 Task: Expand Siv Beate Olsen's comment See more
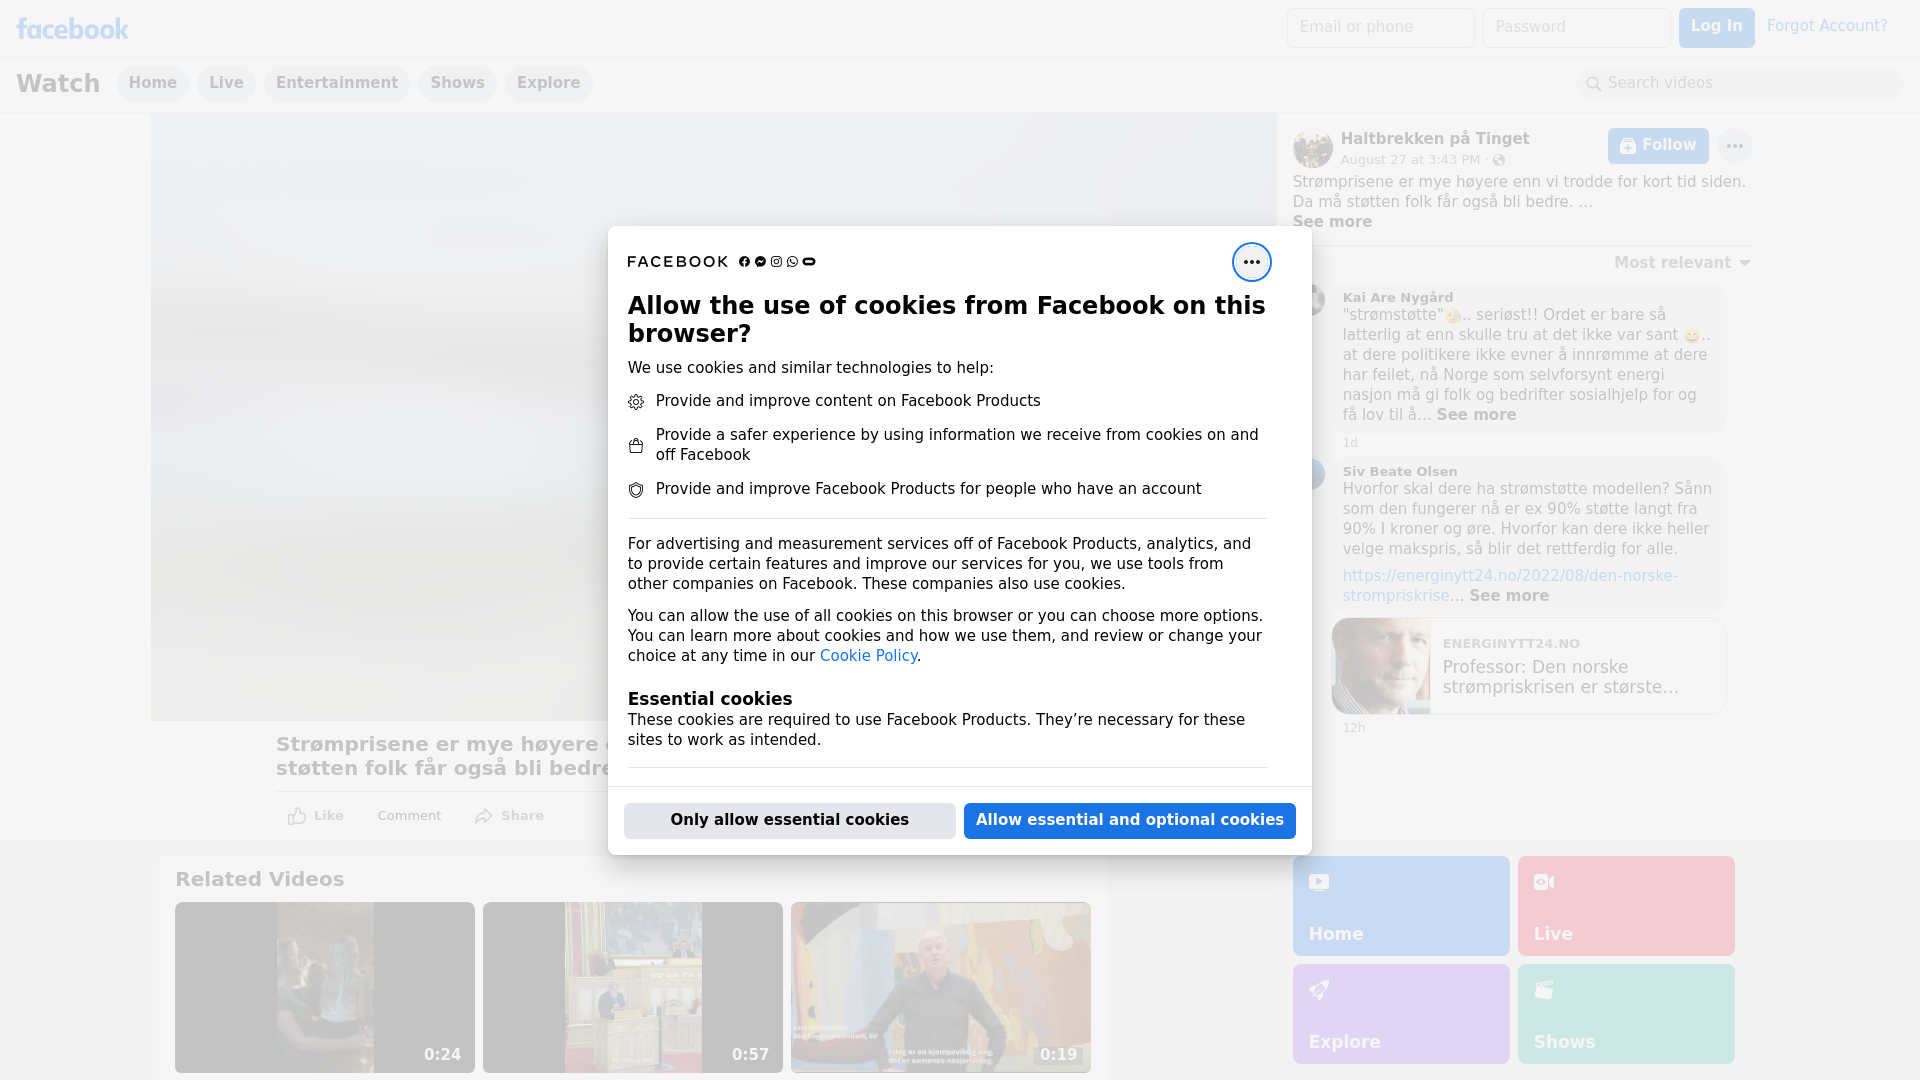click(x=1509, y=596)
